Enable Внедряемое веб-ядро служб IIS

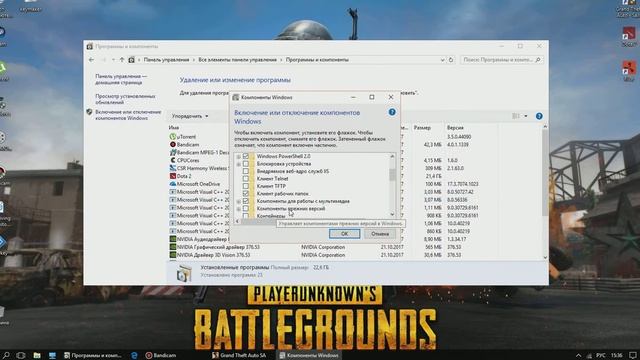(246, 171)
